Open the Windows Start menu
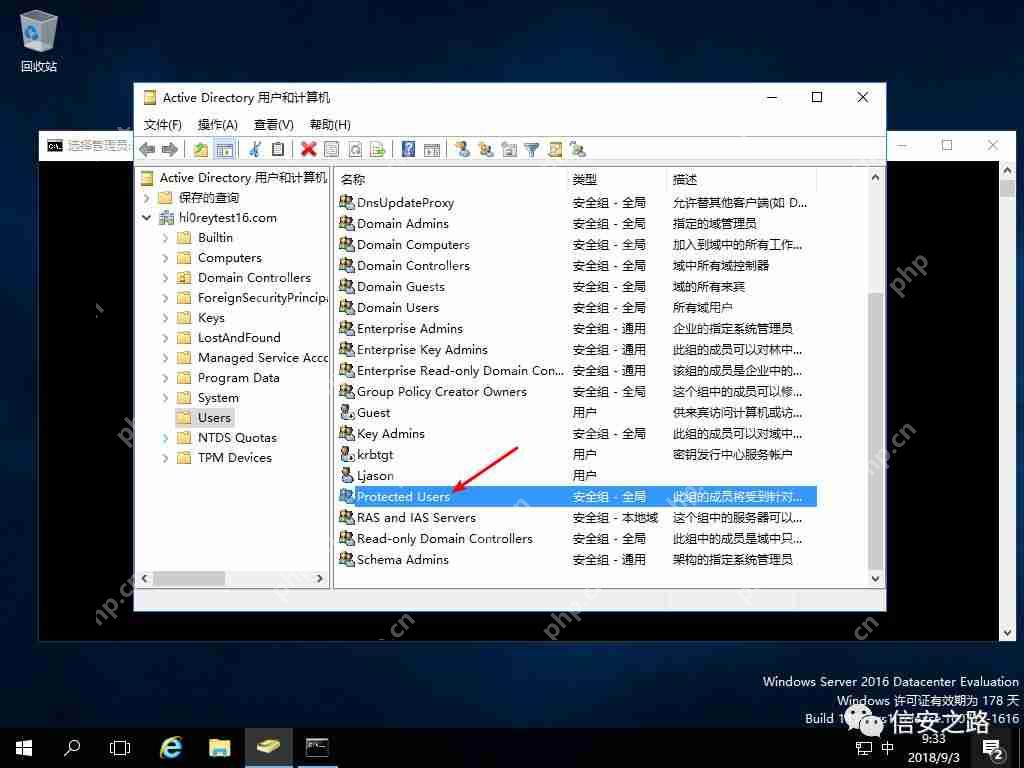 [x=24, y=748]
